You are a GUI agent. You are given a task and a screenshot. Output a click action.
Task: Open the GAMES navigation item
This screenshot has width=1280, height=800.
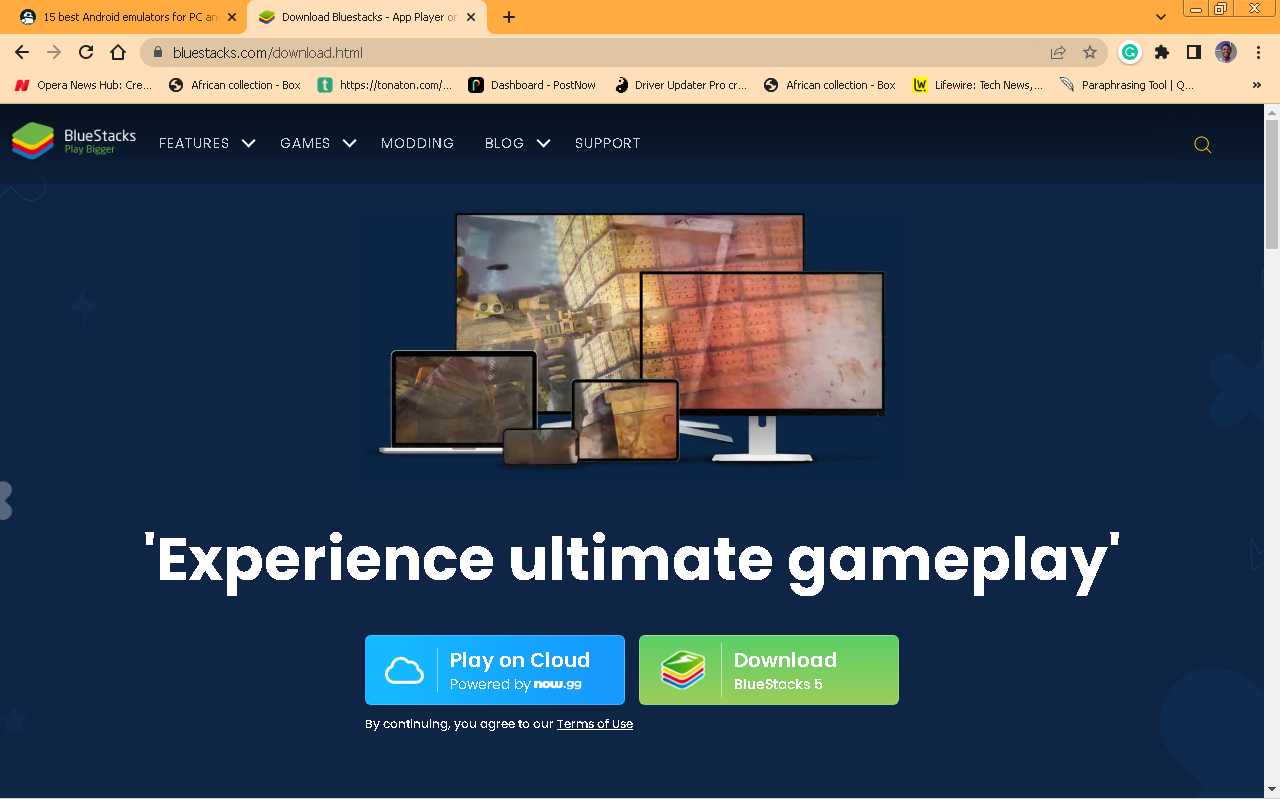click(305, 144)
